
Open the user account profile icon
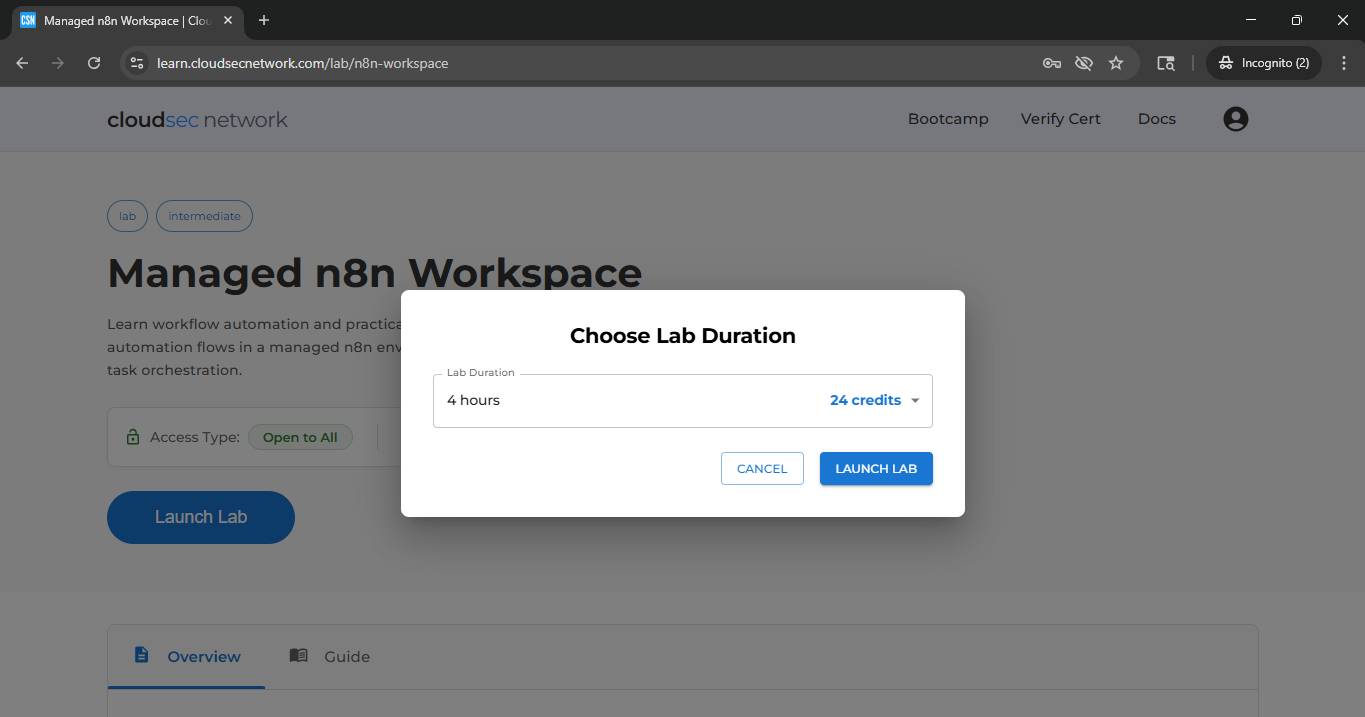(x=1236, y=119)
